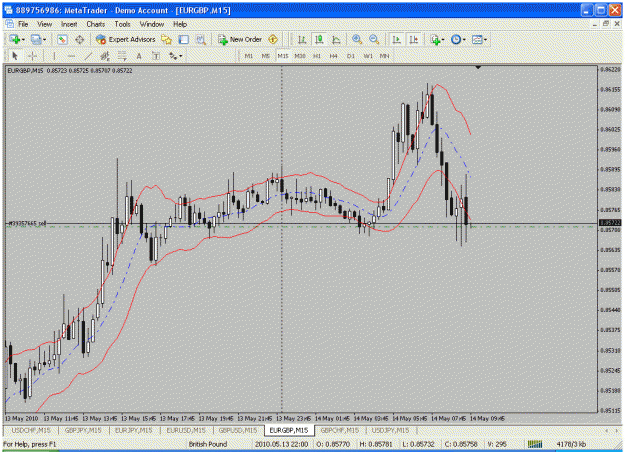
Task: Select the Vertical Line drawing tool
Action: click(x=54, y=56)
